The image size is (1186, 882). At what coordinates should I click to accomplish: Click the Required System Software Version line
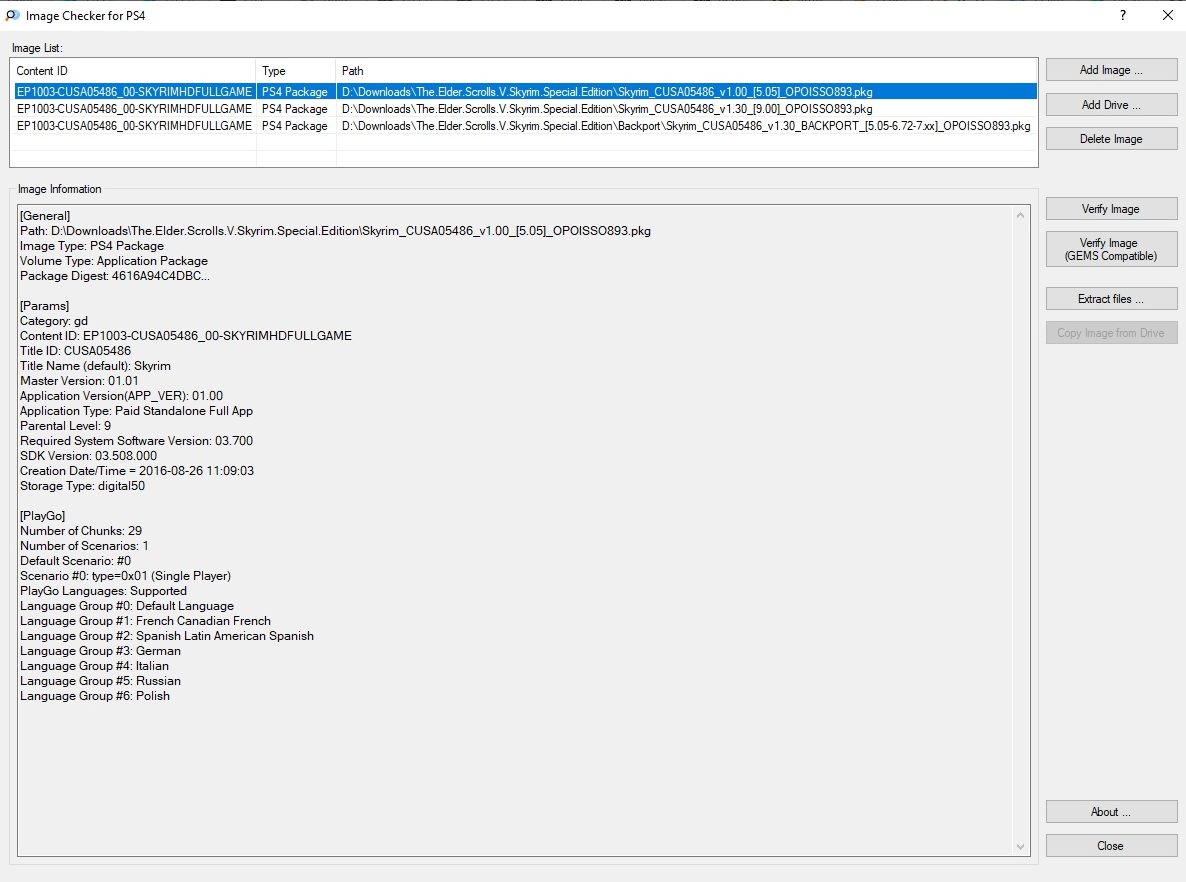[x=137, y=441]
